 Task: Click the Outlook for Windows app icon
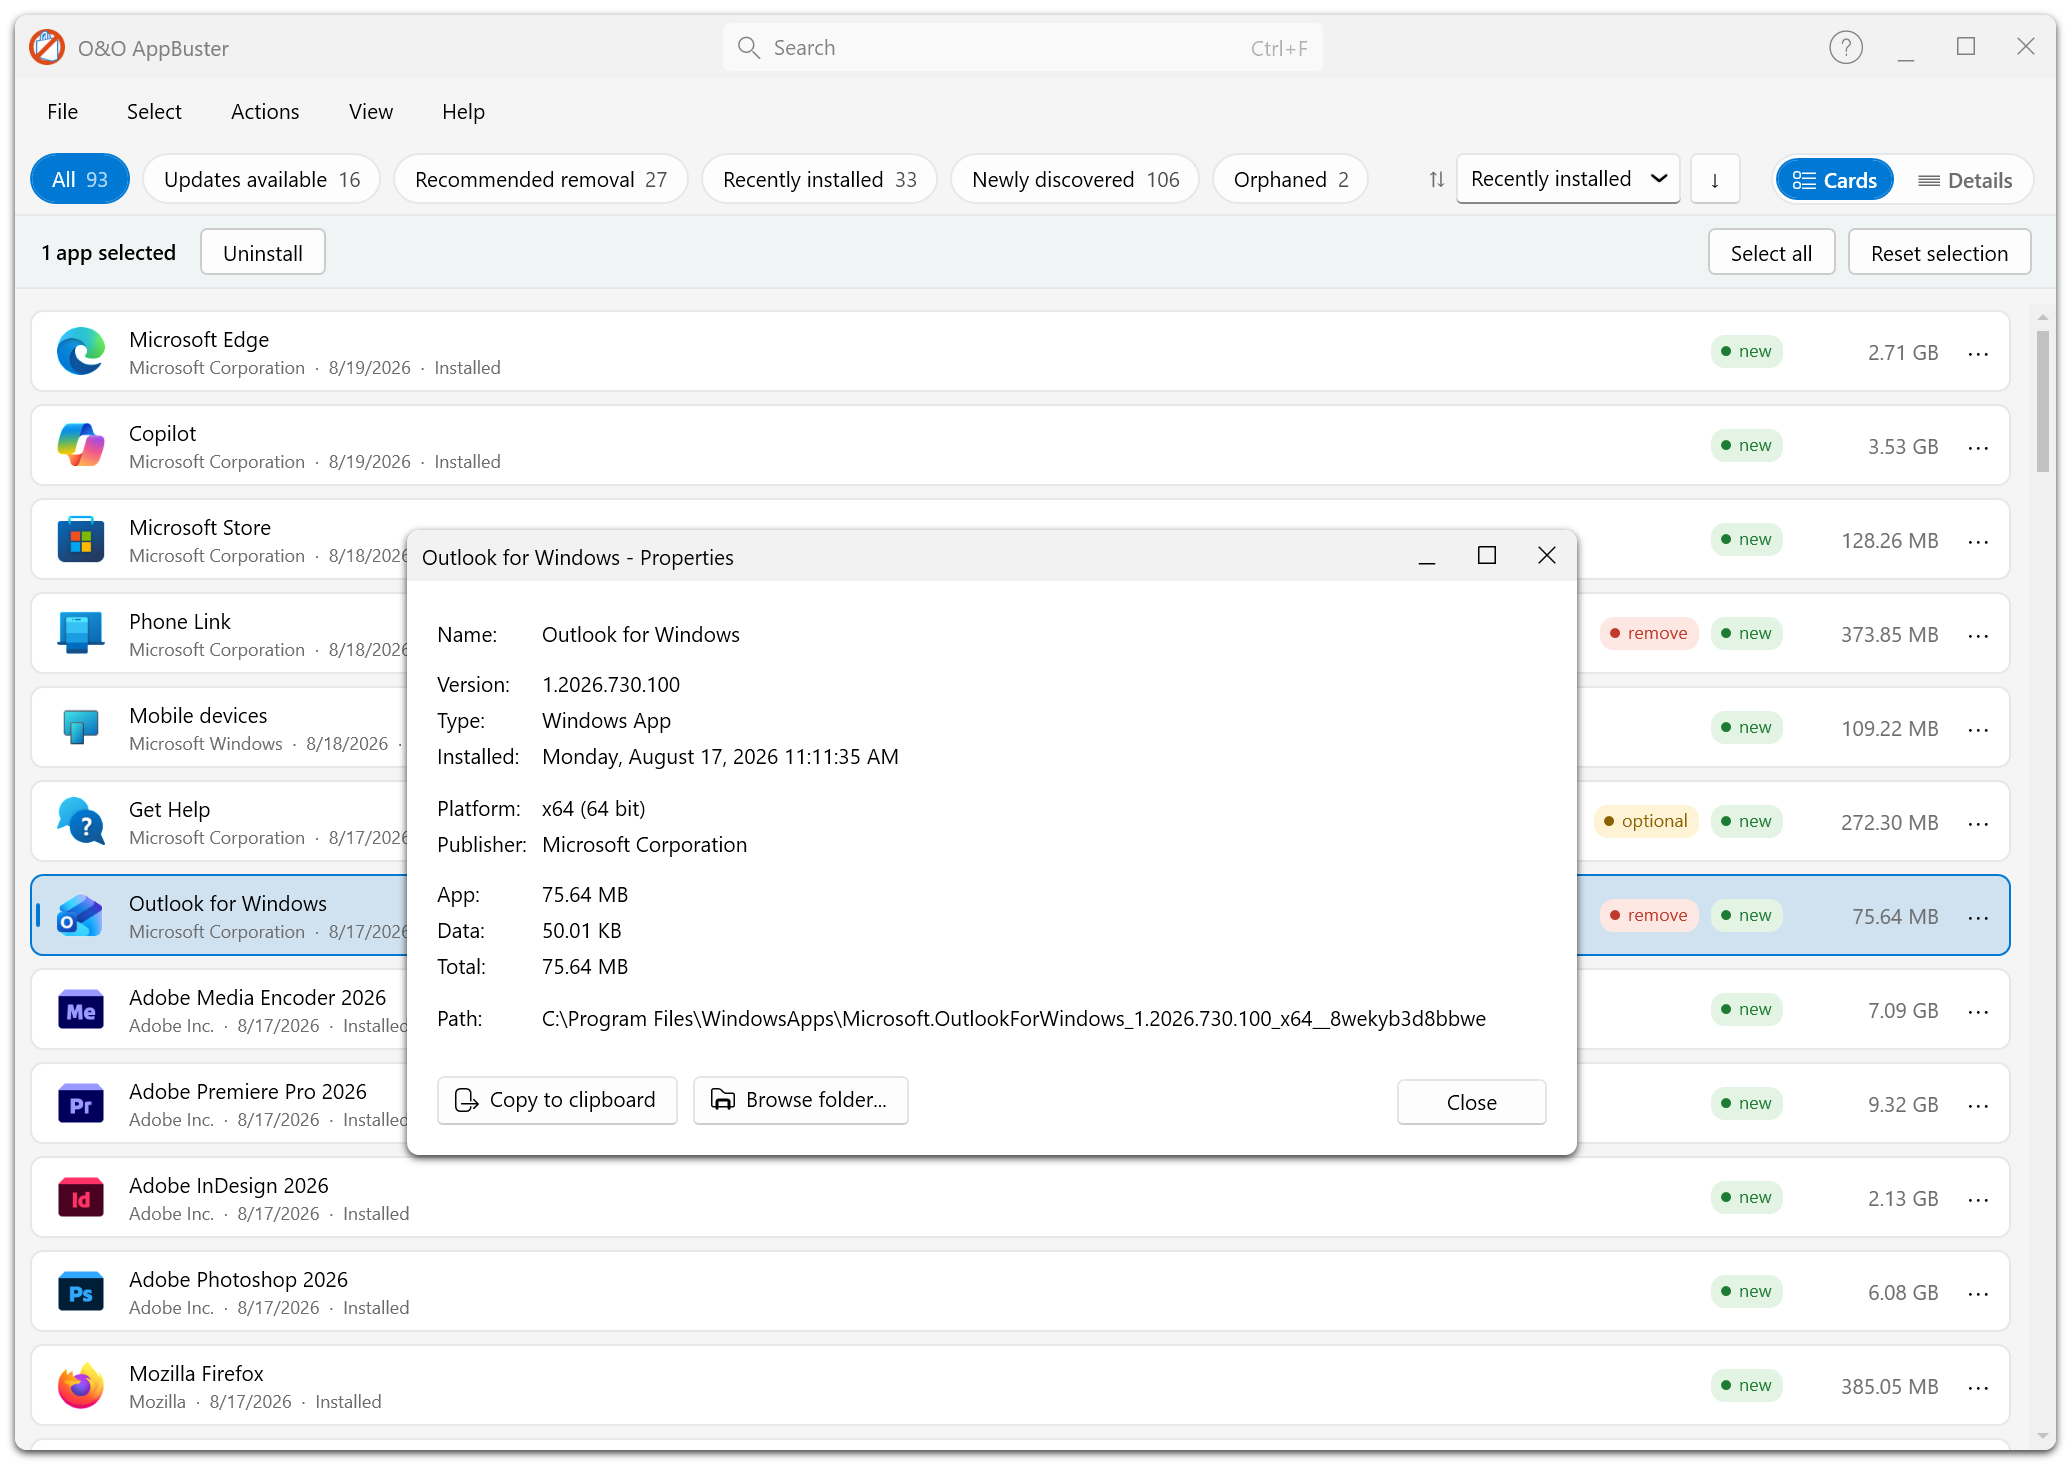pos(81,916)
